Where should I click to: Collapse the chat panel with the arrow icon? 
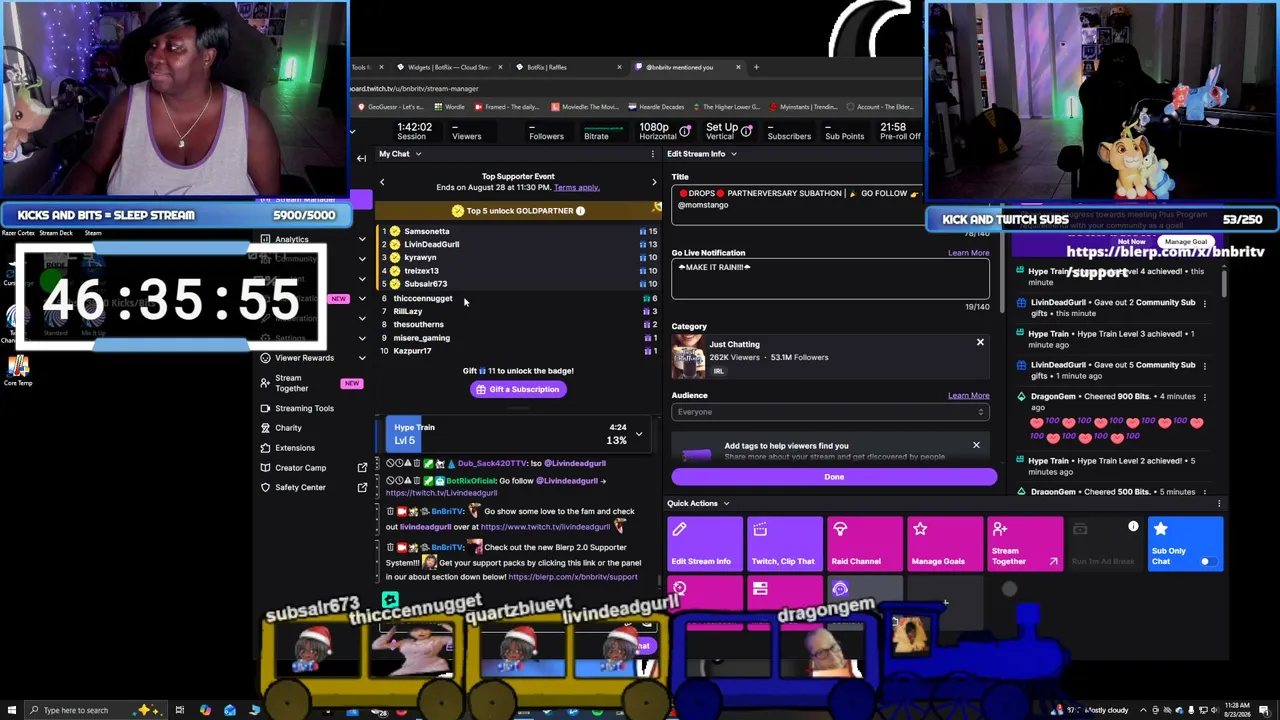[361, 158]
